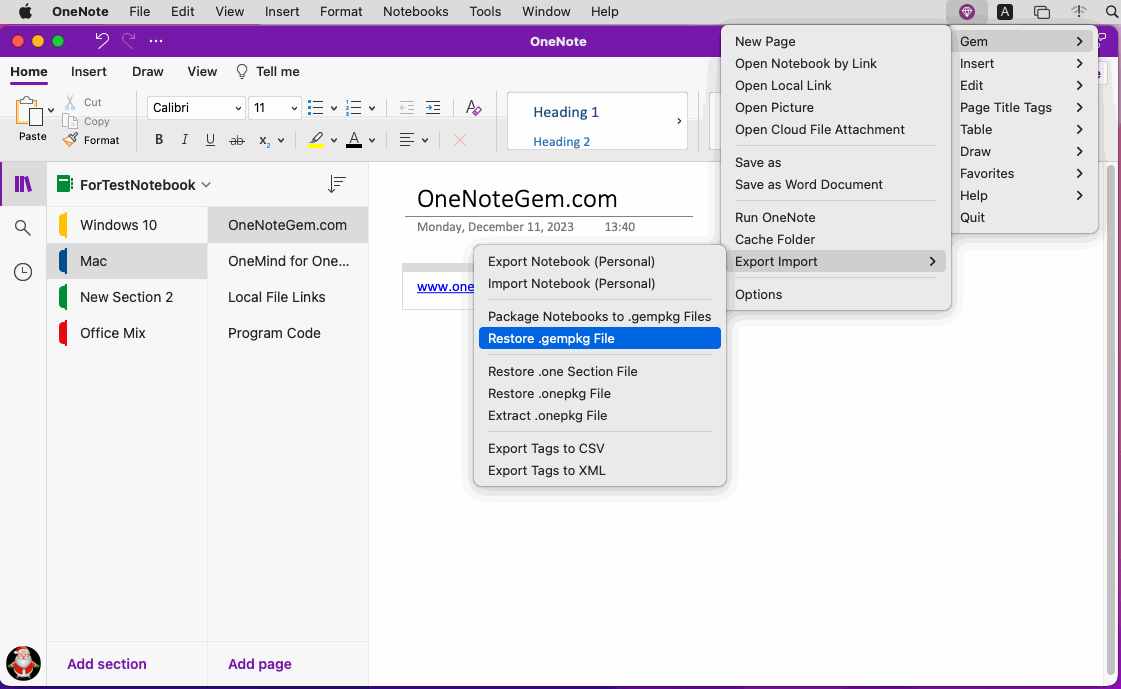Expand the styles gallery arrow
The width and height of the screenshot is (1121, 689).
click(678, 121)
